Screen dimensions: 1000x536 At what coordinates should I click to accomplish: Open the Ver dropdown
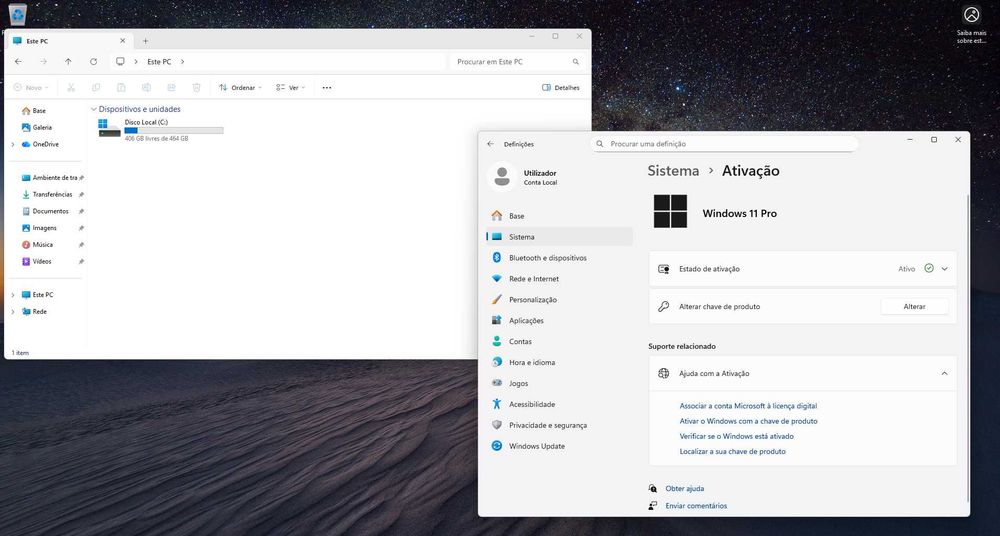coord(291,87)
